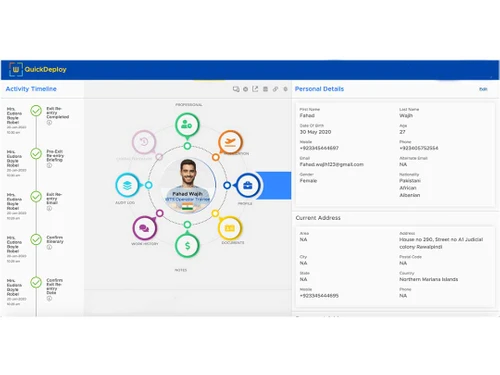
Task: Click the DOCUMENTS label
Action: pyautogui.click(x=233, y=243)
